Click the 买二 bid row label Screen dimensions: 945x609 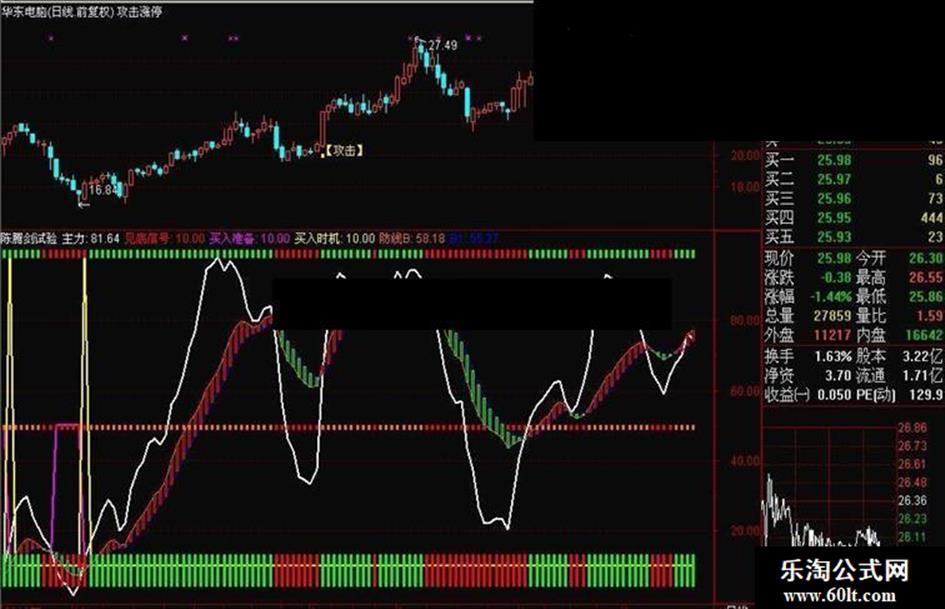coord(779,179)
